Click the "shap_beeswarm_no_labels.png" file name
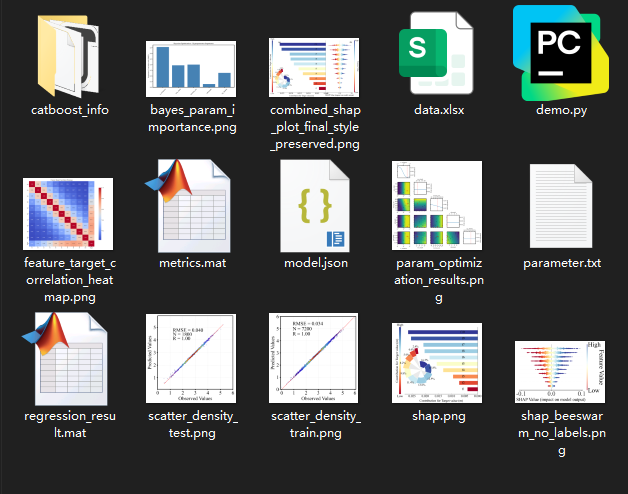Screen dimensions: 628x494 click(562, 433)
